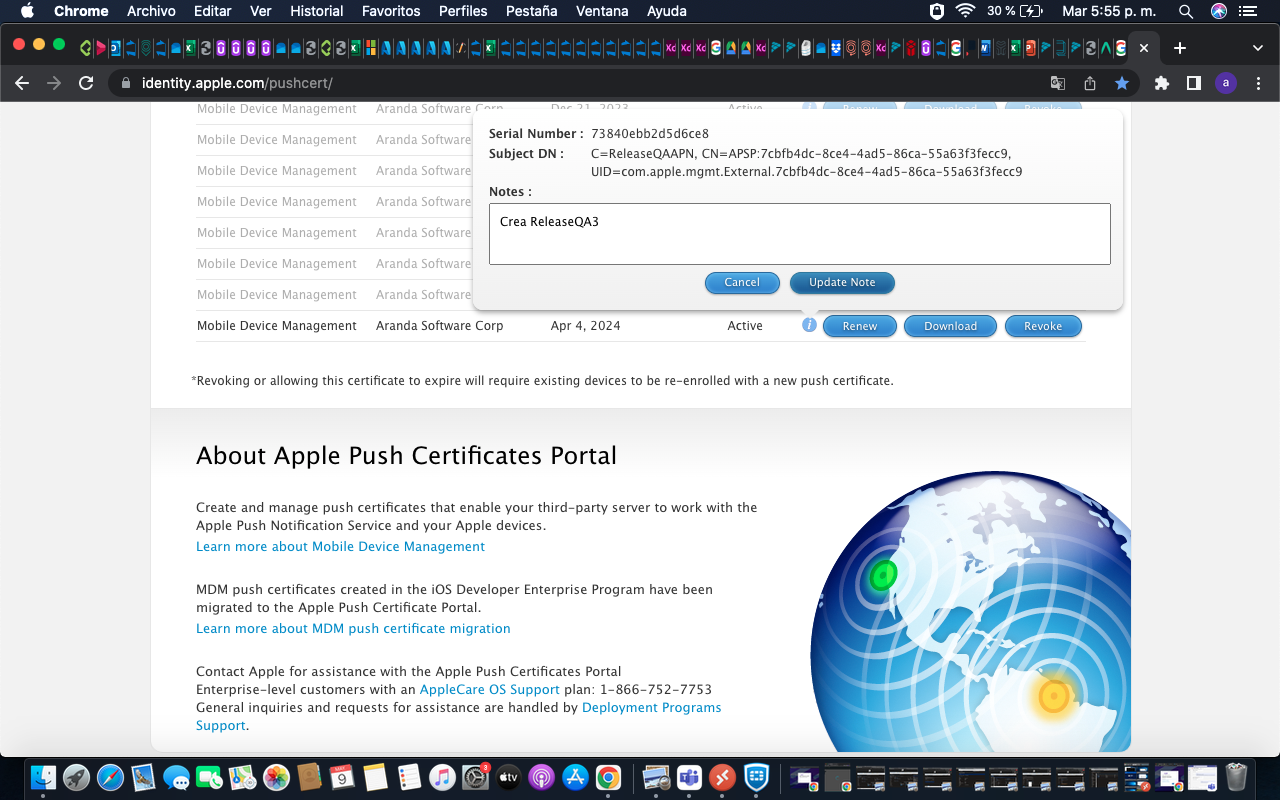Open Messages from the Dock
Screen dimensions: 1280x800
click(177, 777)
